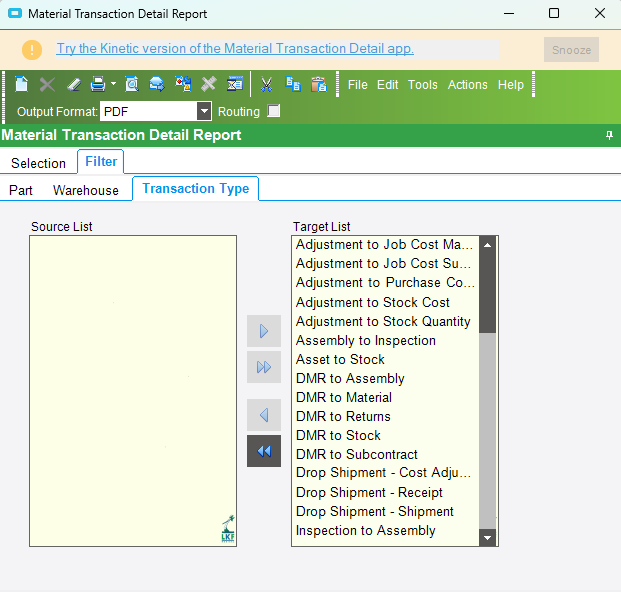Screen dimensions: 621x592
Task: Open the Kinetic version link
Action: [x=235, y=48]
